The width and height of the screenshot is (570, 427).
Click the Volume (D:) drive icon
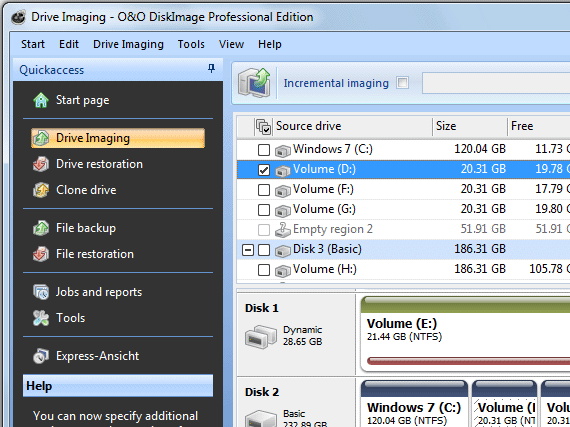click(x=282, y=170)
